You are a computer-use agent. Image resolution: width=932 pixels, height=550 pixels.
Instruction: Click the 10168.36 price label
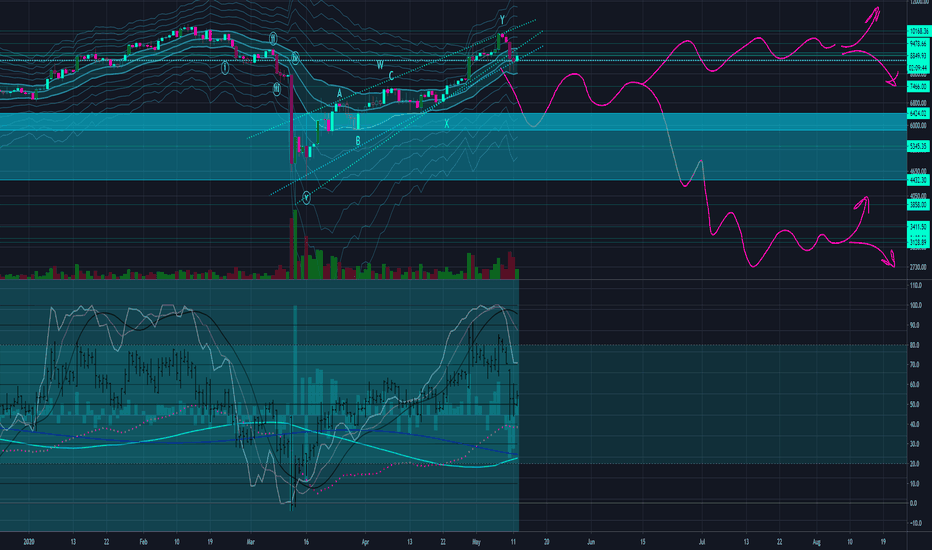[x=918, y=31]
